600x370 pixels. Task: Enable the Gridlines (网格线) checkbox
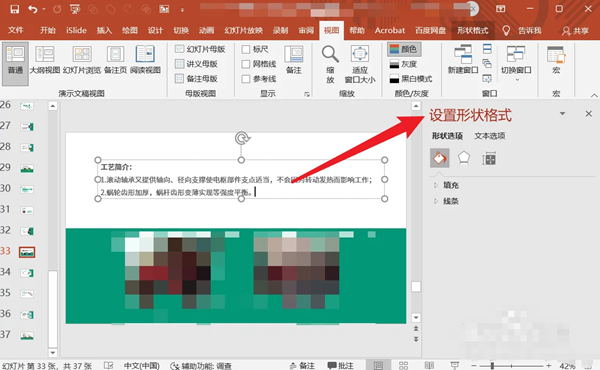coord(246,64)
